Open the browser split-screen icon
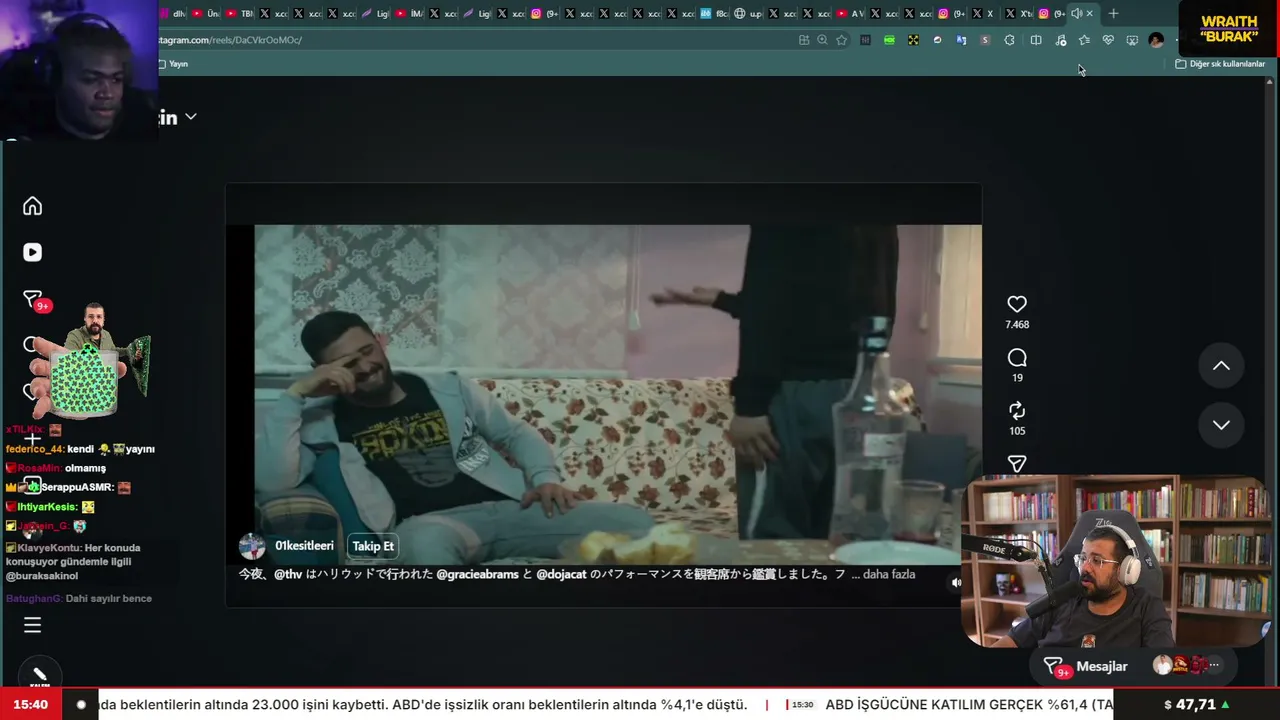 point(1036,40)
